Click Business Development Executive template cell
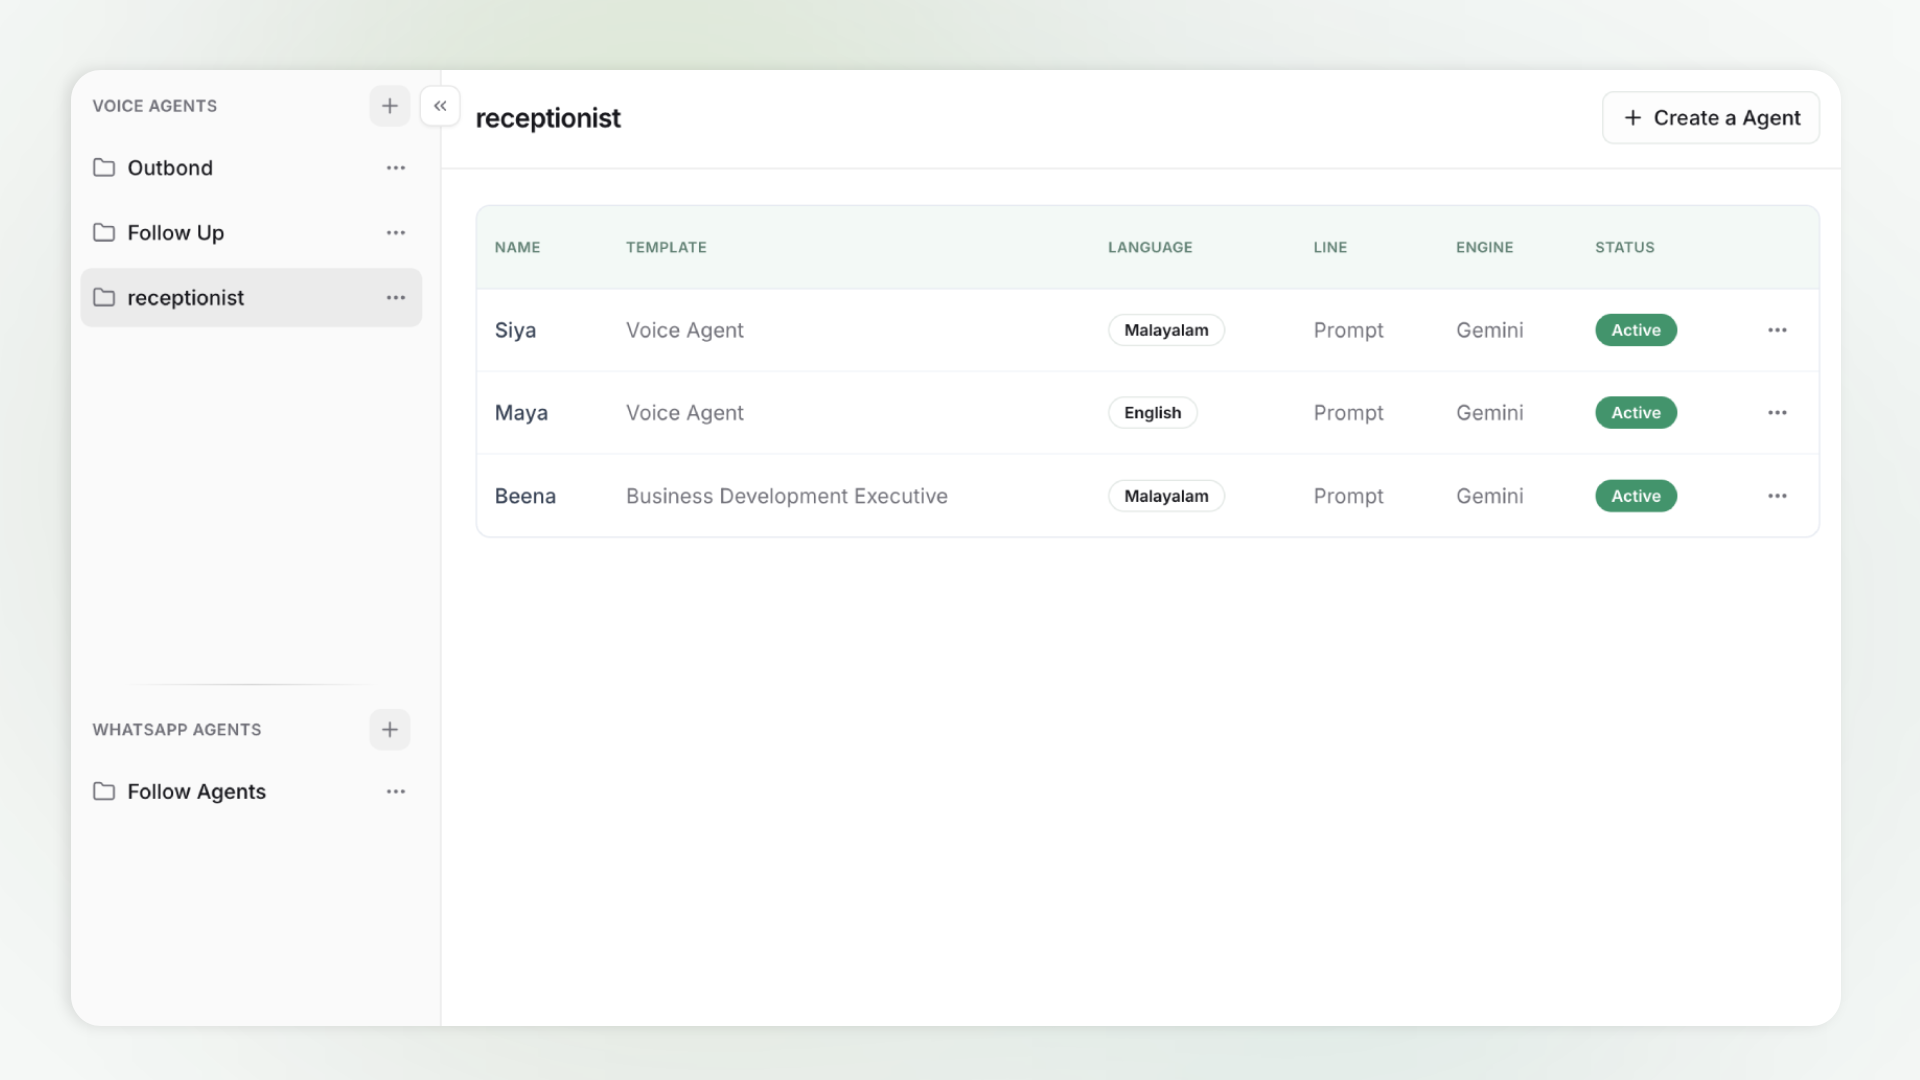This screenshot has width=1920, height=1080. tap(787, 496)
